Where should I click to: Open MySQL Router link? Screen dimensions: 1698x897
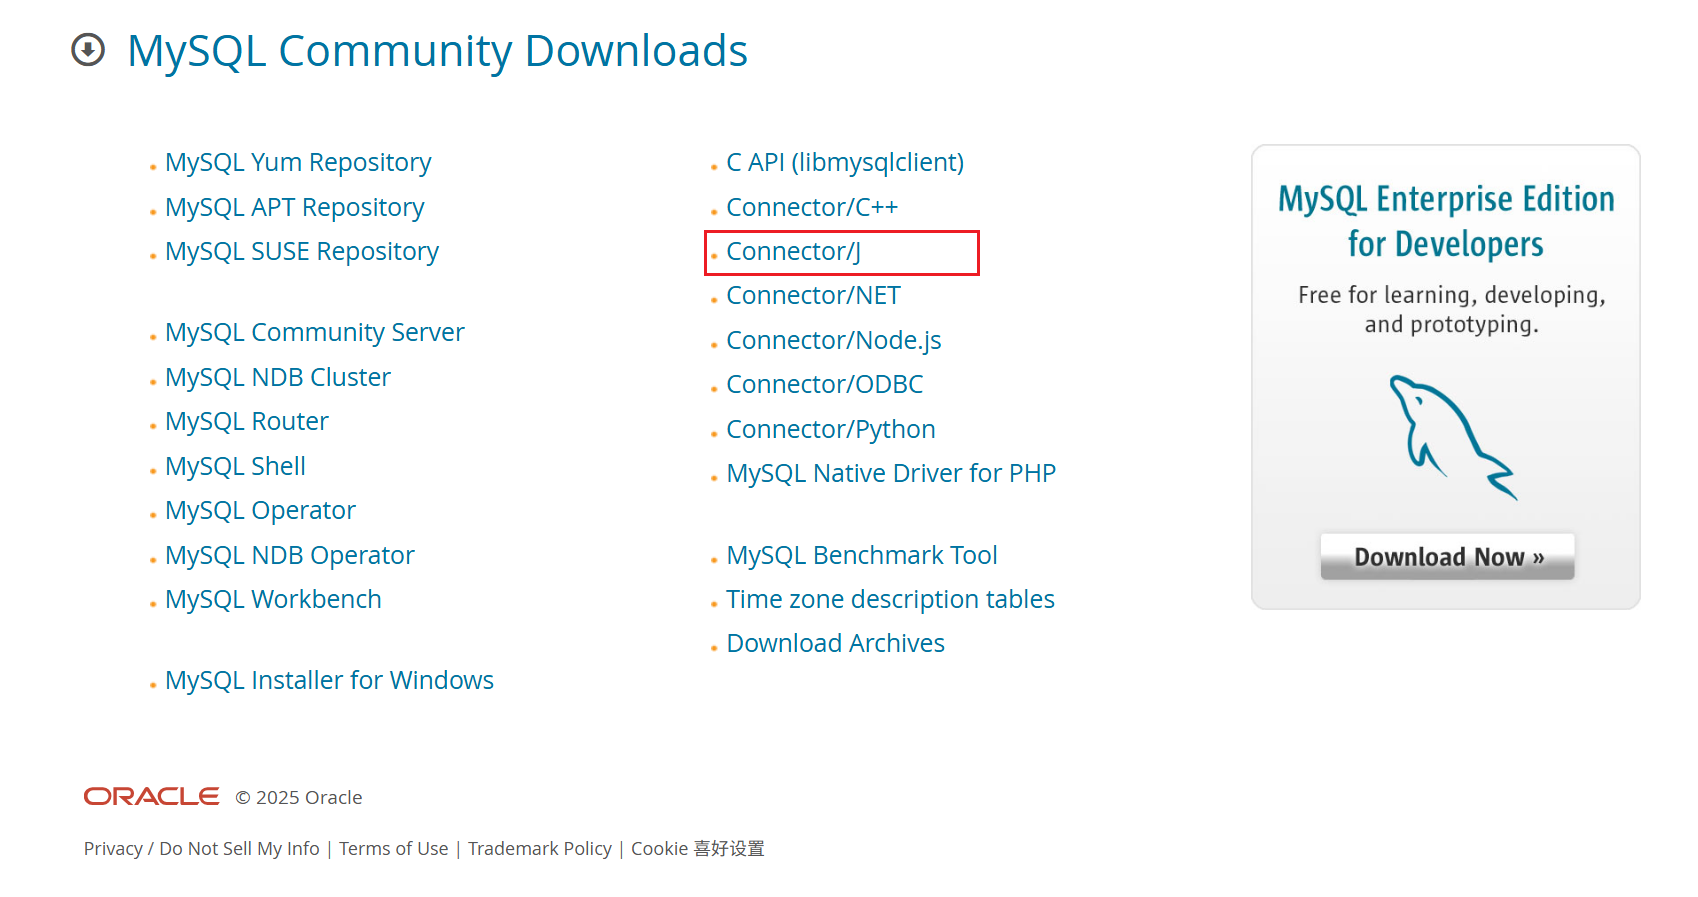coord(247,421)
